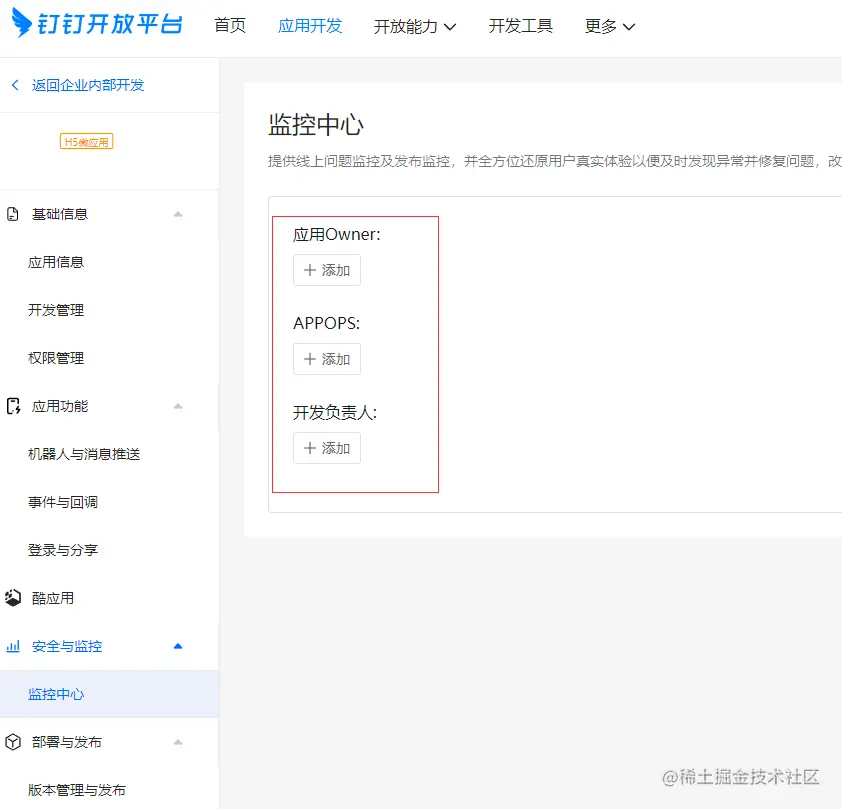Screen dimensions: 842x809
Task: Click the 酷应用 icon in the sidebar
Action: (x=13, y=597)
